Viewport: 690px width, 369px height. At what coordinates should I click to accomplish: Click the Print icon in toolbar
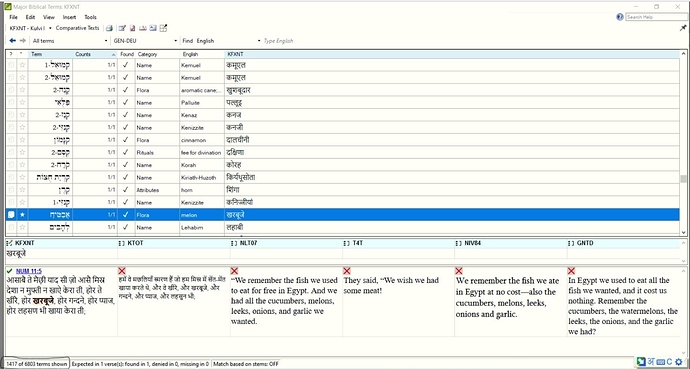[x=109, y=28]
